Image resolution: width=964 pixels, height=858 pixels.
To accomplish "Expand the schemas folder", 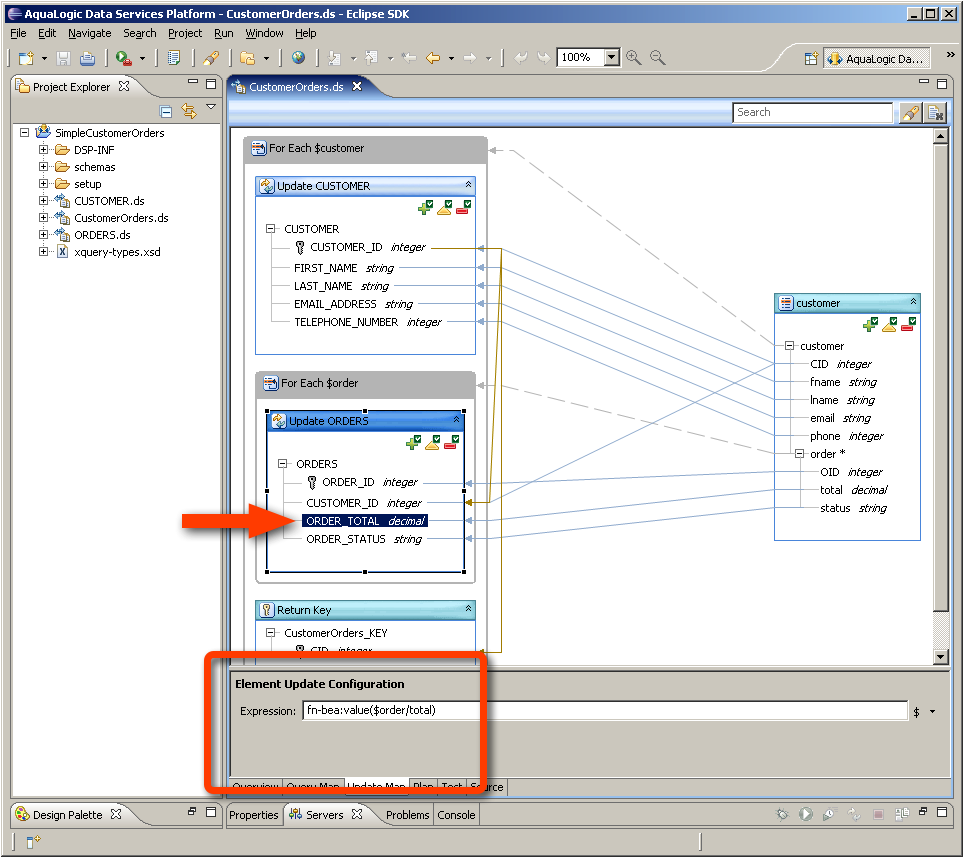I will 43,167.
